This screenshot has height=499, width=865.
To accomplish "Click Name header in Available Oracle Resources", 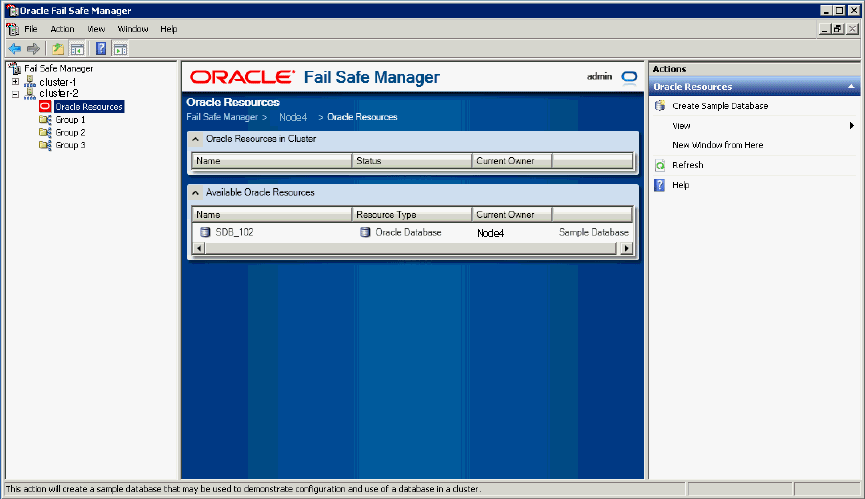I will [x=272, y=214].
